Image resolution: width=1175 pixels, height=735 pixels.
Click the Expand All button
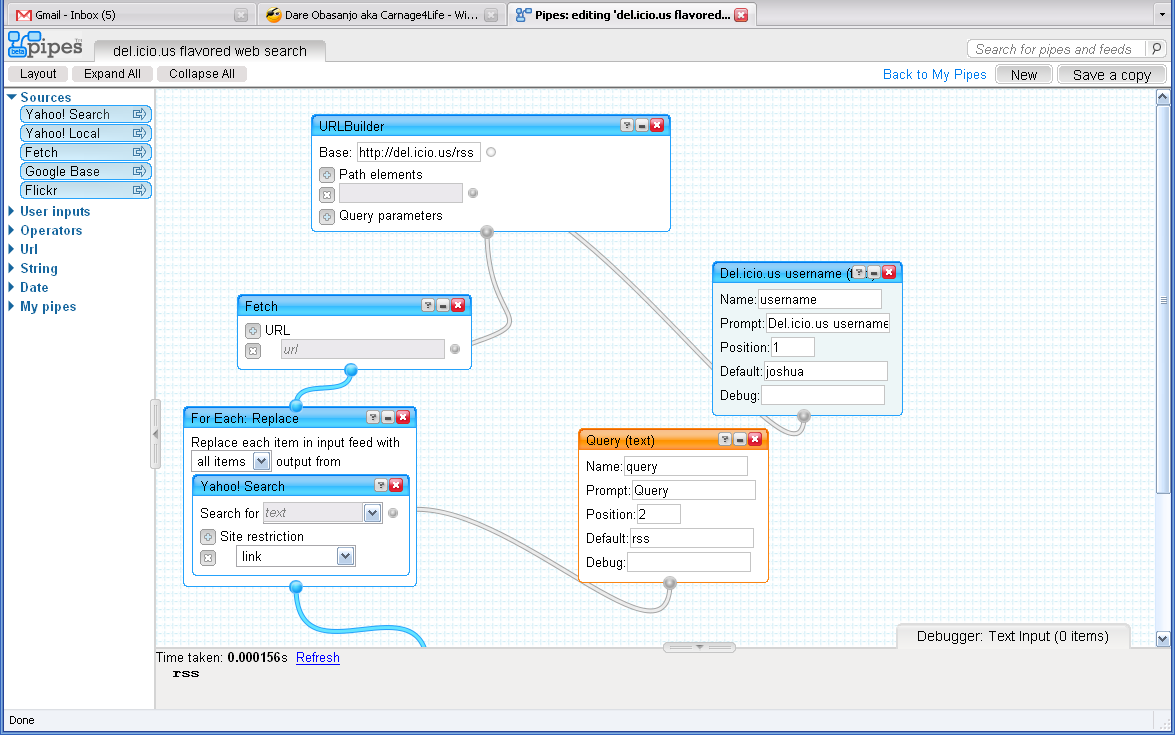pos(112,73)
